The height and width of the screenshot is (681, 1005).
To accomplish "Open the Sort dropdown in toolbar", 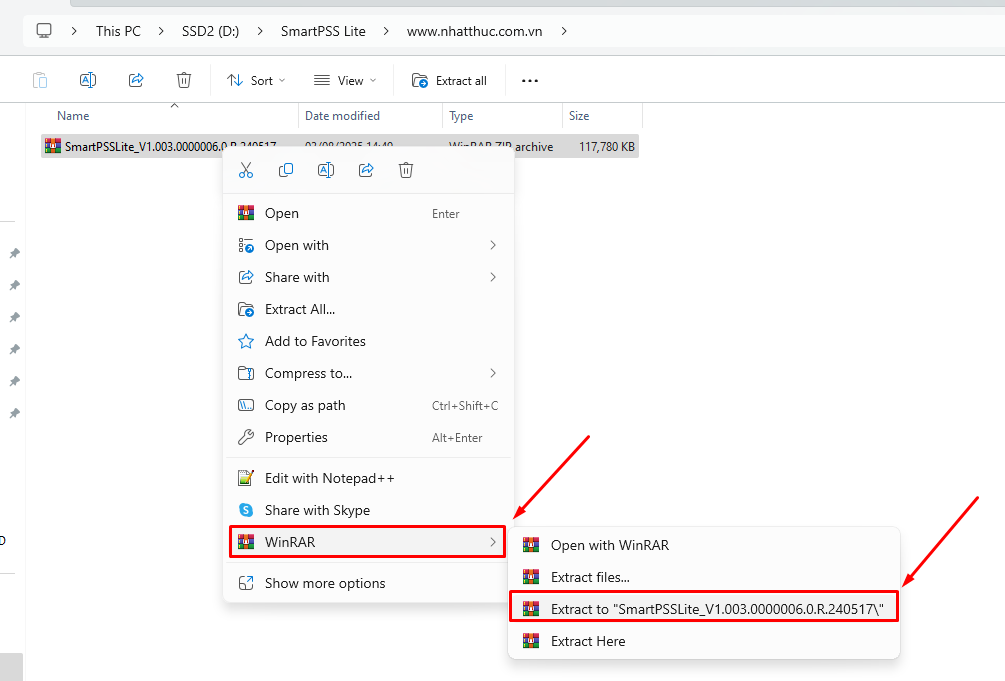I will click(256, 80).
